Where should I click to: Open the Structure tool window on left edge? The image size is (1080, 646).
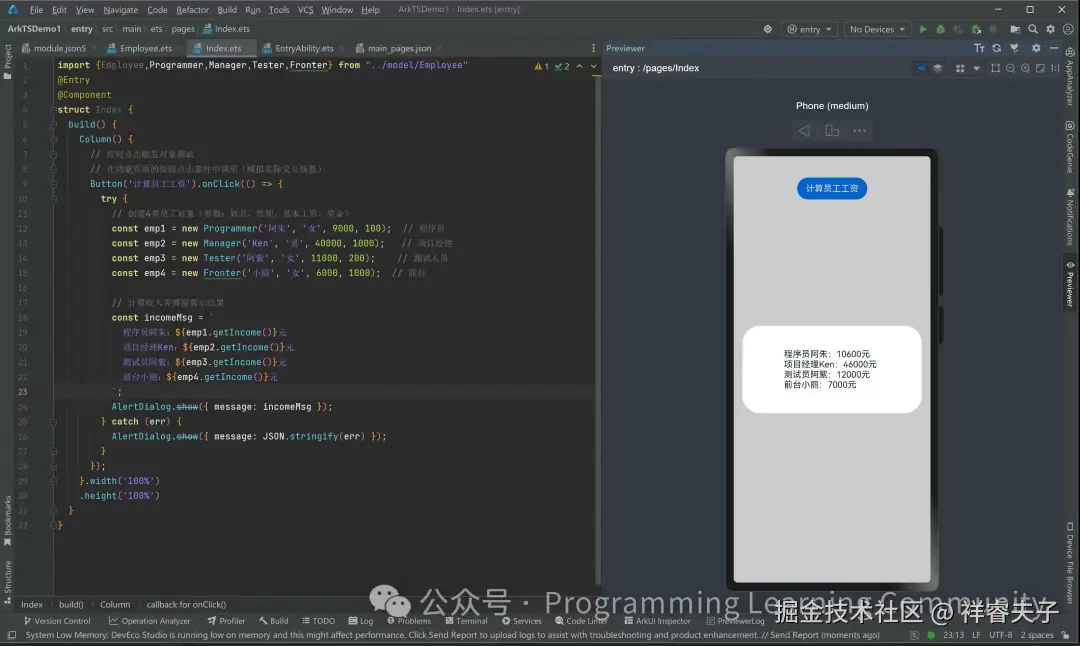(8, 582)
